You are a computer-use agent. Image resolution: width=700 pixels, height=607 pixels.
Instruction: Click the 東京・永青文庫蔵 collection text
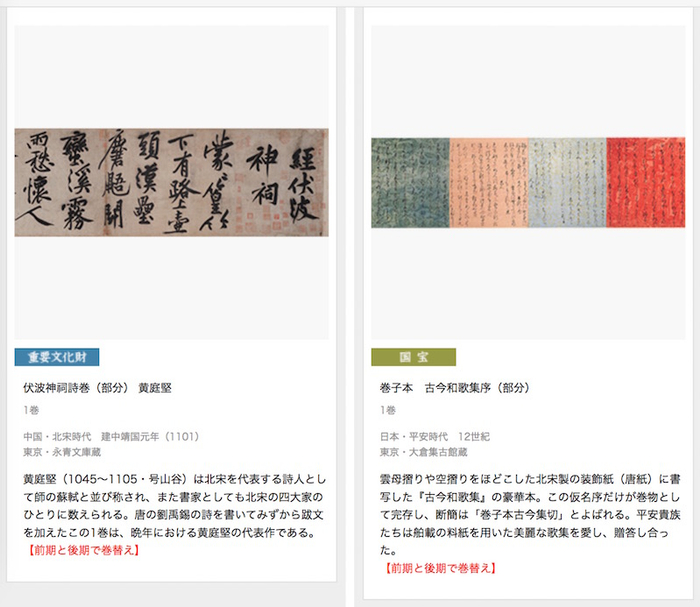click(x=62, y=452)
